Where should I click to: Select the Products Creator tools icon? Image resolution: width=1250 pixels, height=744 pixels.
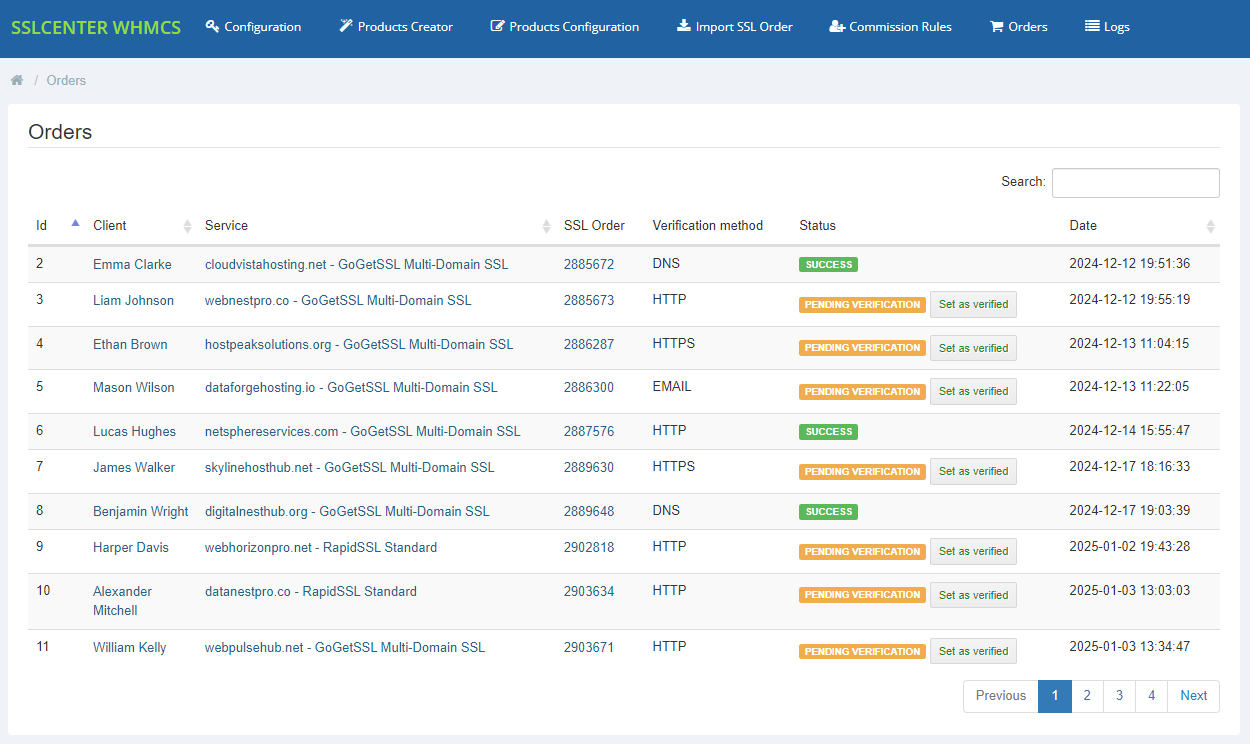[x=346, y=27]
